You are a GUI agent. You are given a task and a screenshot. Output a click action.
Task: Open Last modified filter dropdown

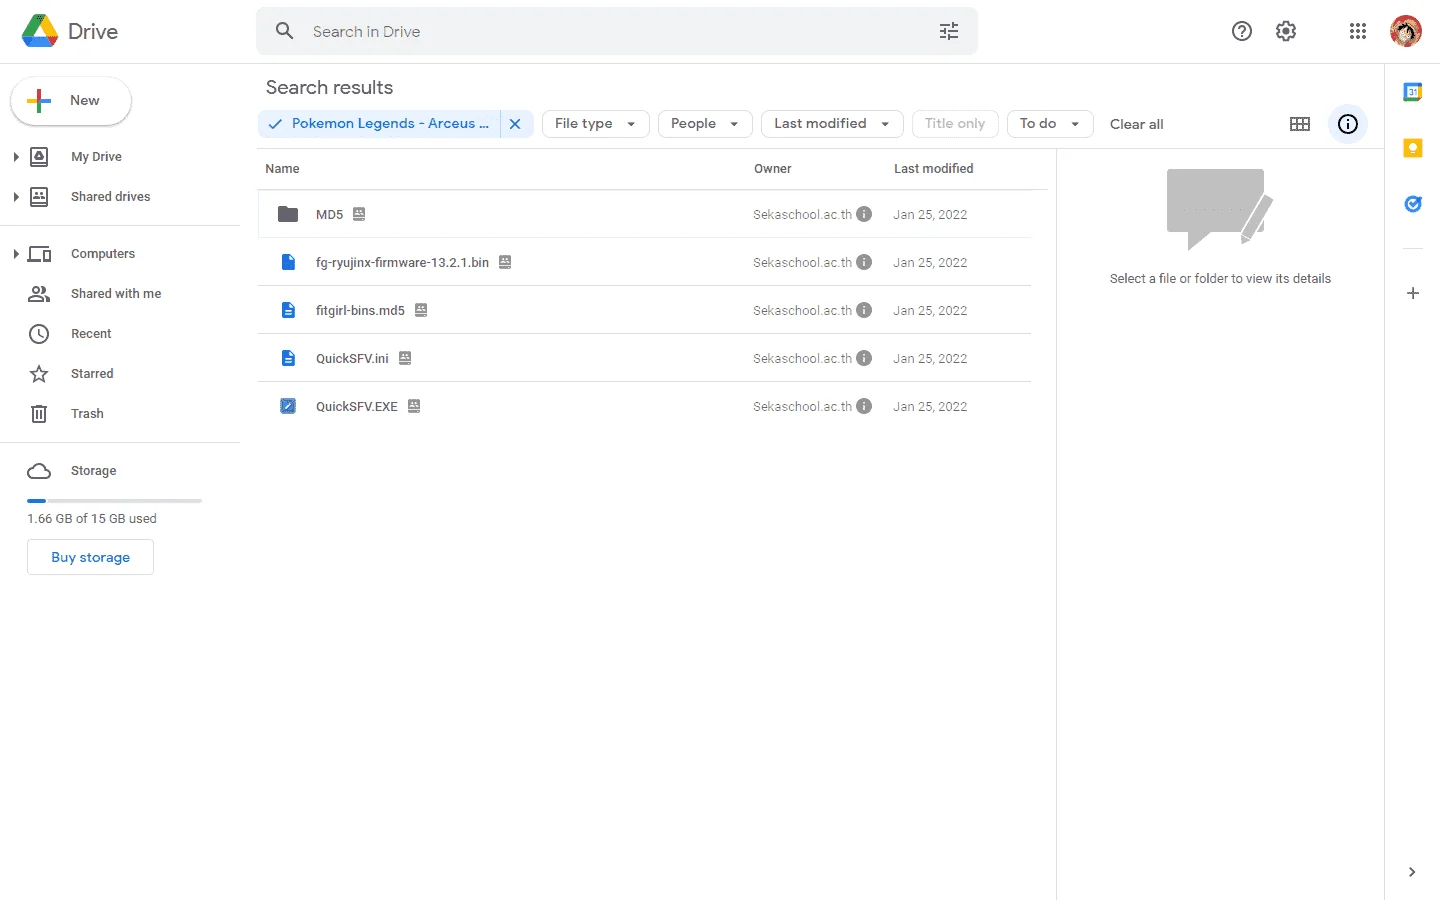pos(832,124)
